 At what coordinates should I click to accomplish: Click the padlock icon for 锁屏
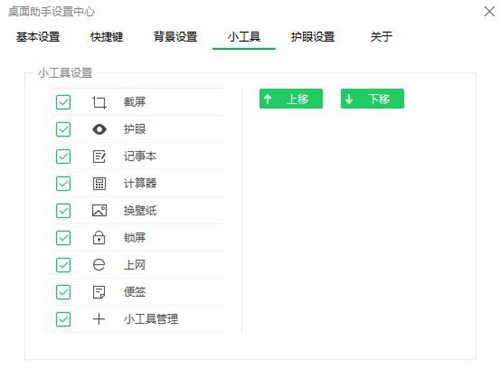tap(99, 238)
